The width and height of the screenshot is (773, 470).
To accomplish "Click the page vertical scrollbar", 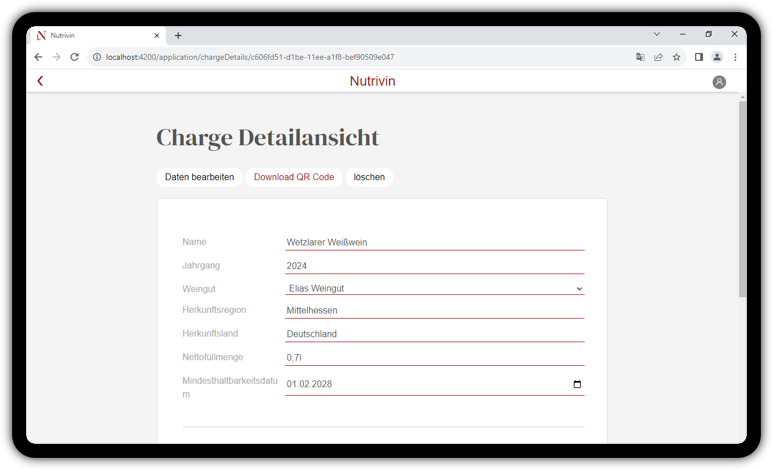I will pyautogui.click(x=741, y=200).
